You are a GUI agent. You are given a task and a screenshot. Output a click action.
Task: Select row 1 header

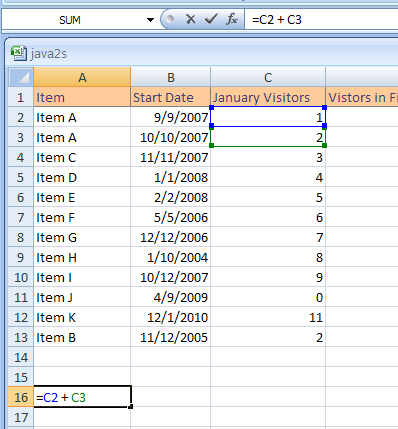pos(20,97)
